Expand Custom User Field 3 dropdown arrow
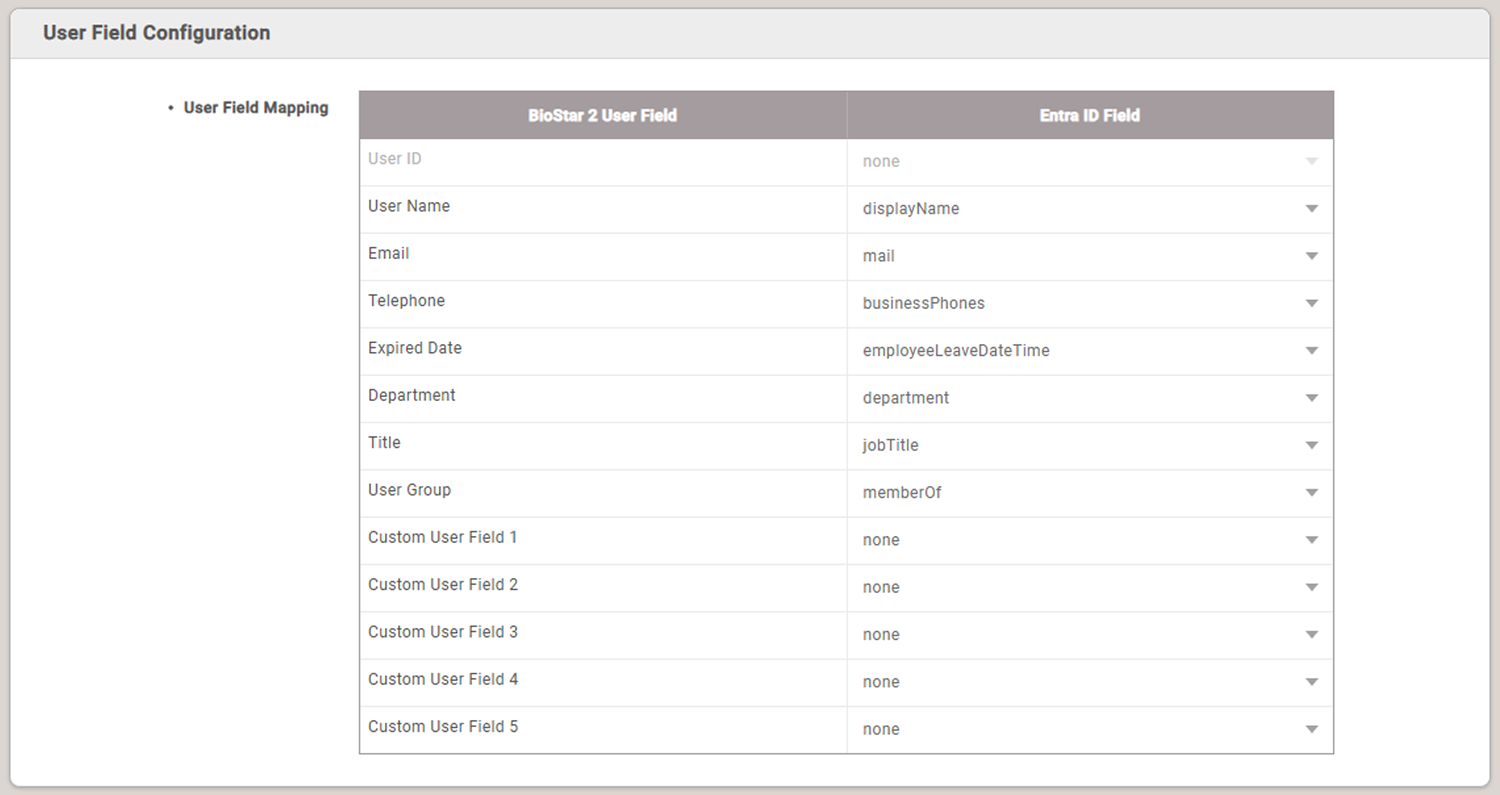Image resolution: width=1500 pixels, height=795 pixels. 1312,634
